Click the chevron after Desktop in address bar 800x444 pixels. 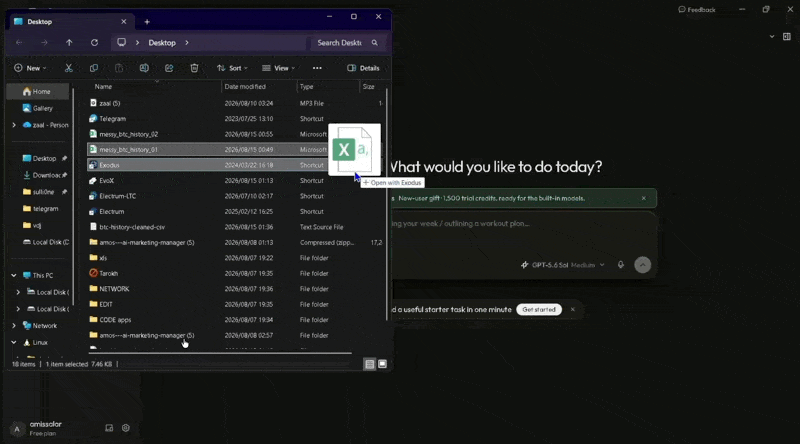point(187,43)
